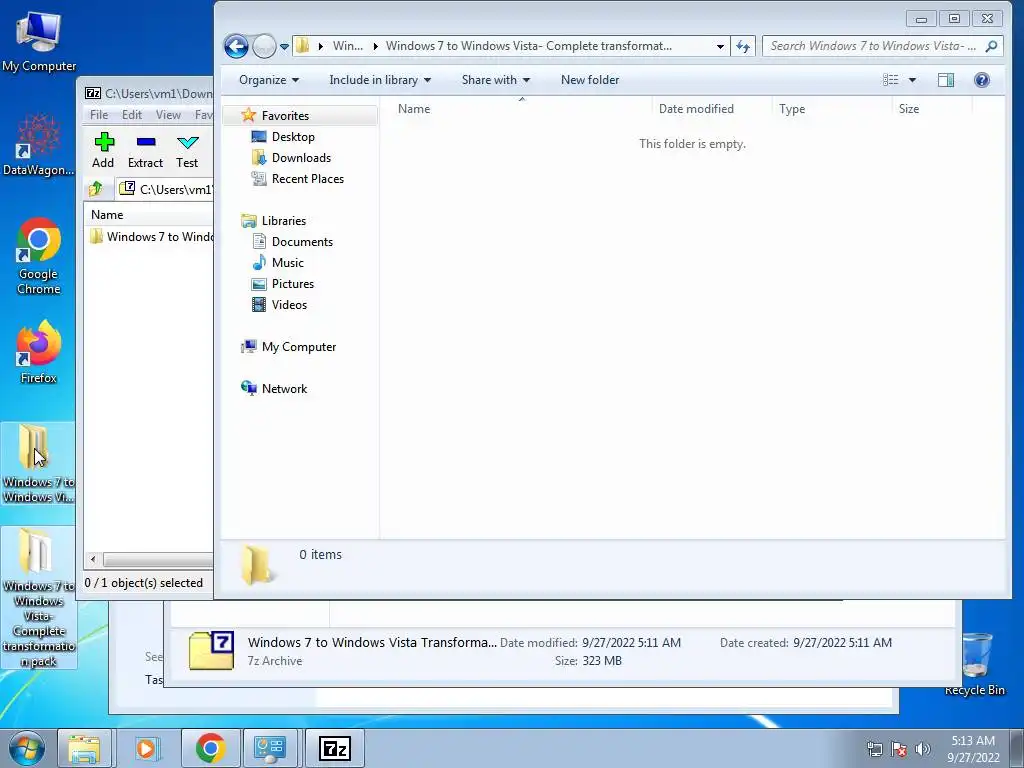1024x768 pixels.
Task: Open the Windows Start menu
Action: 26,748
